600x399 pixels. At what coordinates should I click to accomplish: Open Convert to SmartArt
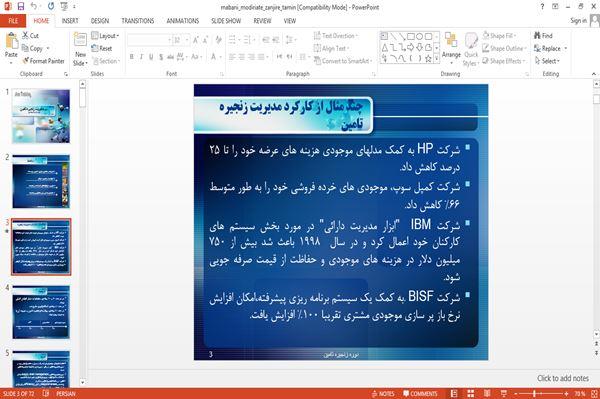point(343,61)
